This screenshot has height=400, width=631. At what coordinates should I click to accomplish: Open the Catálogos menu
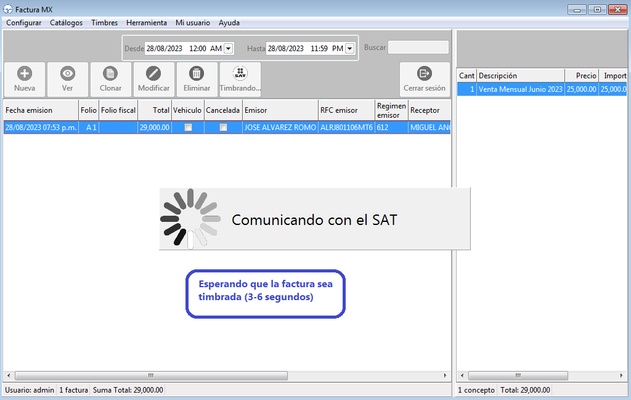pyautogui.click(x=66, y=23)
